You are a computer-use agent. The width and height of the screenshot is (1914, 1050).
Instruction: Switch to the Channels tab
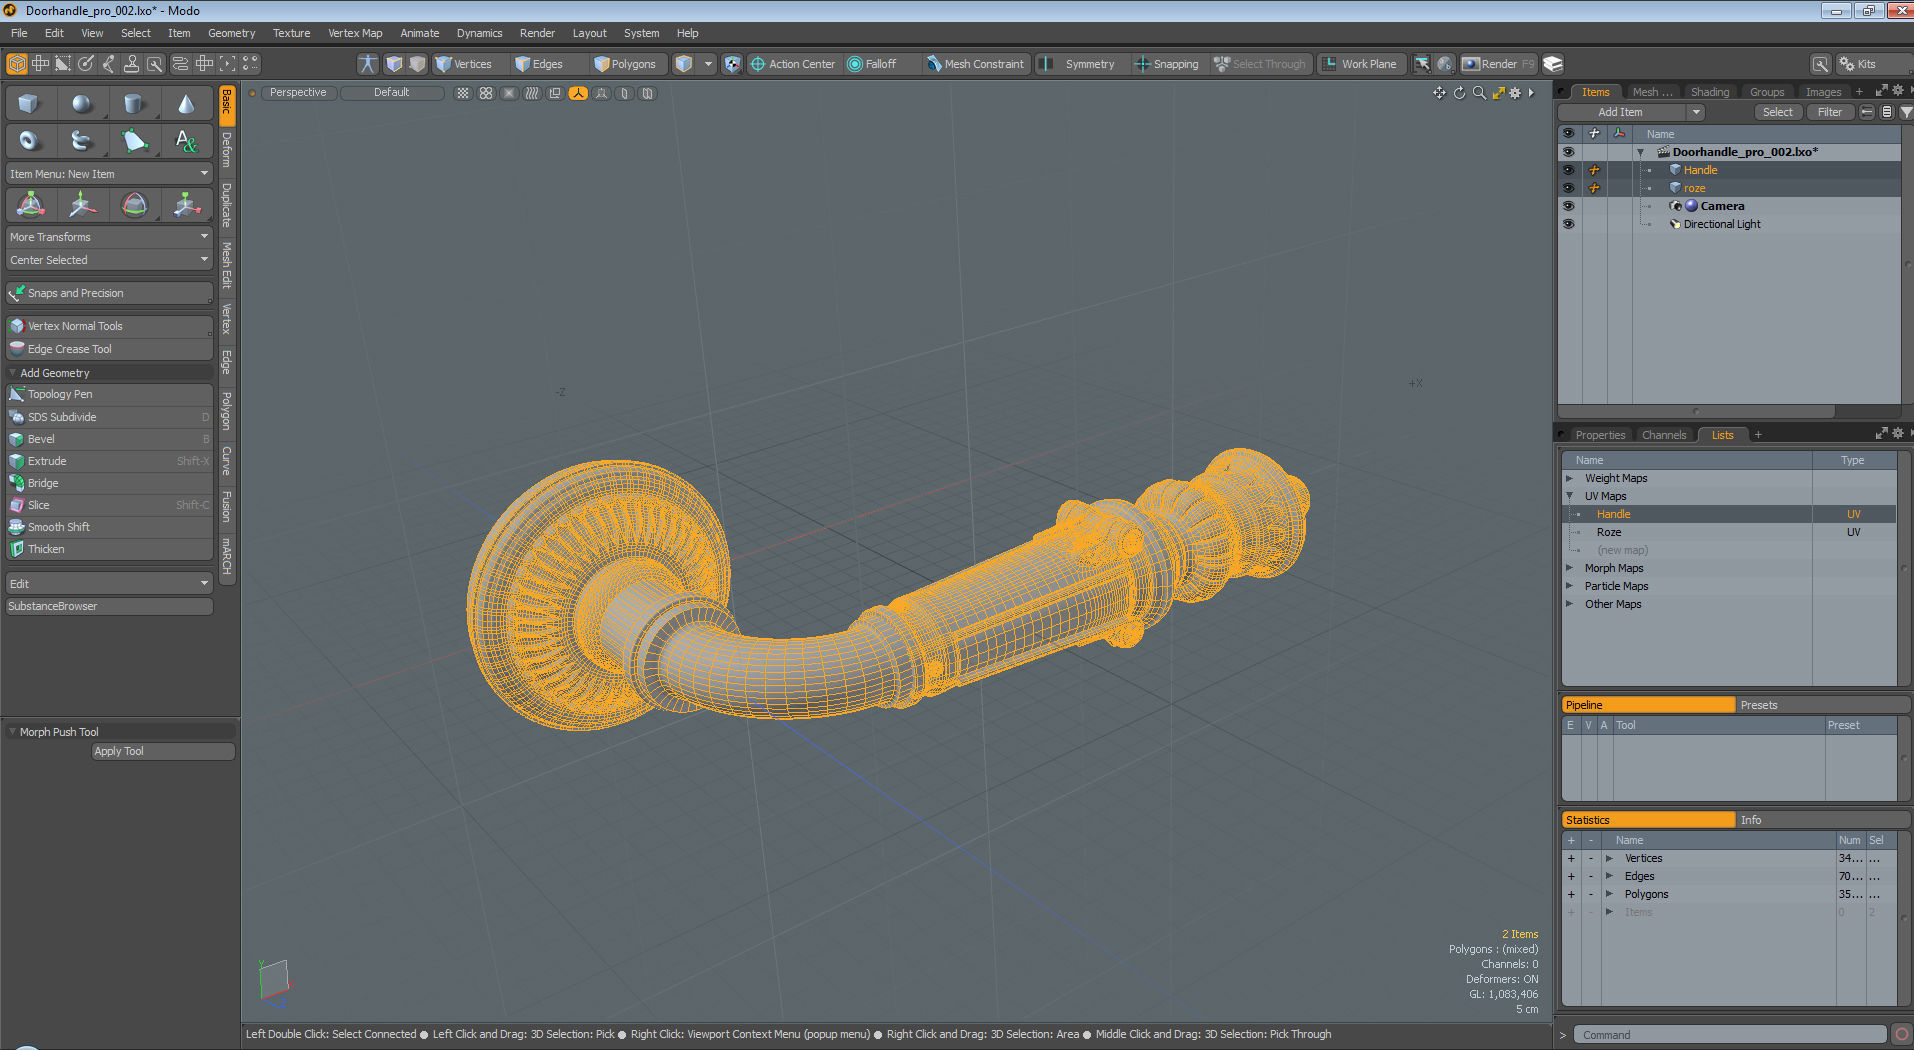click(1664, 435)
